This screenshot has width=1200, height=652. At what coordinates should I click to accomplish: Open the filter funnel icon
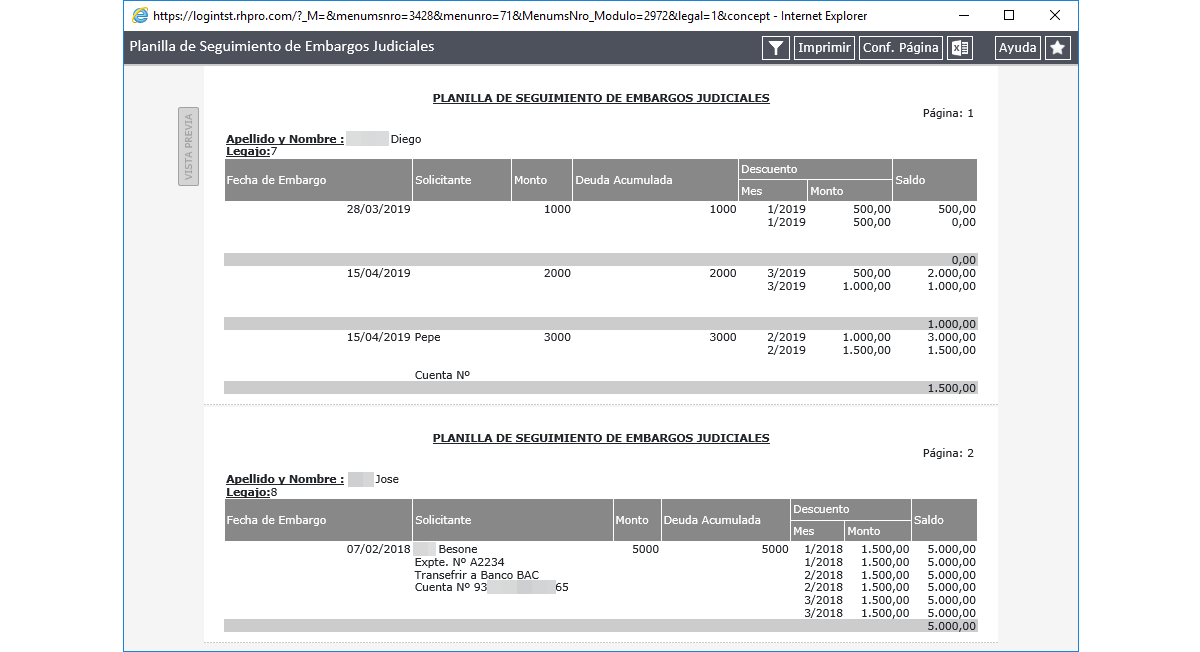click(x=776, y=48)
